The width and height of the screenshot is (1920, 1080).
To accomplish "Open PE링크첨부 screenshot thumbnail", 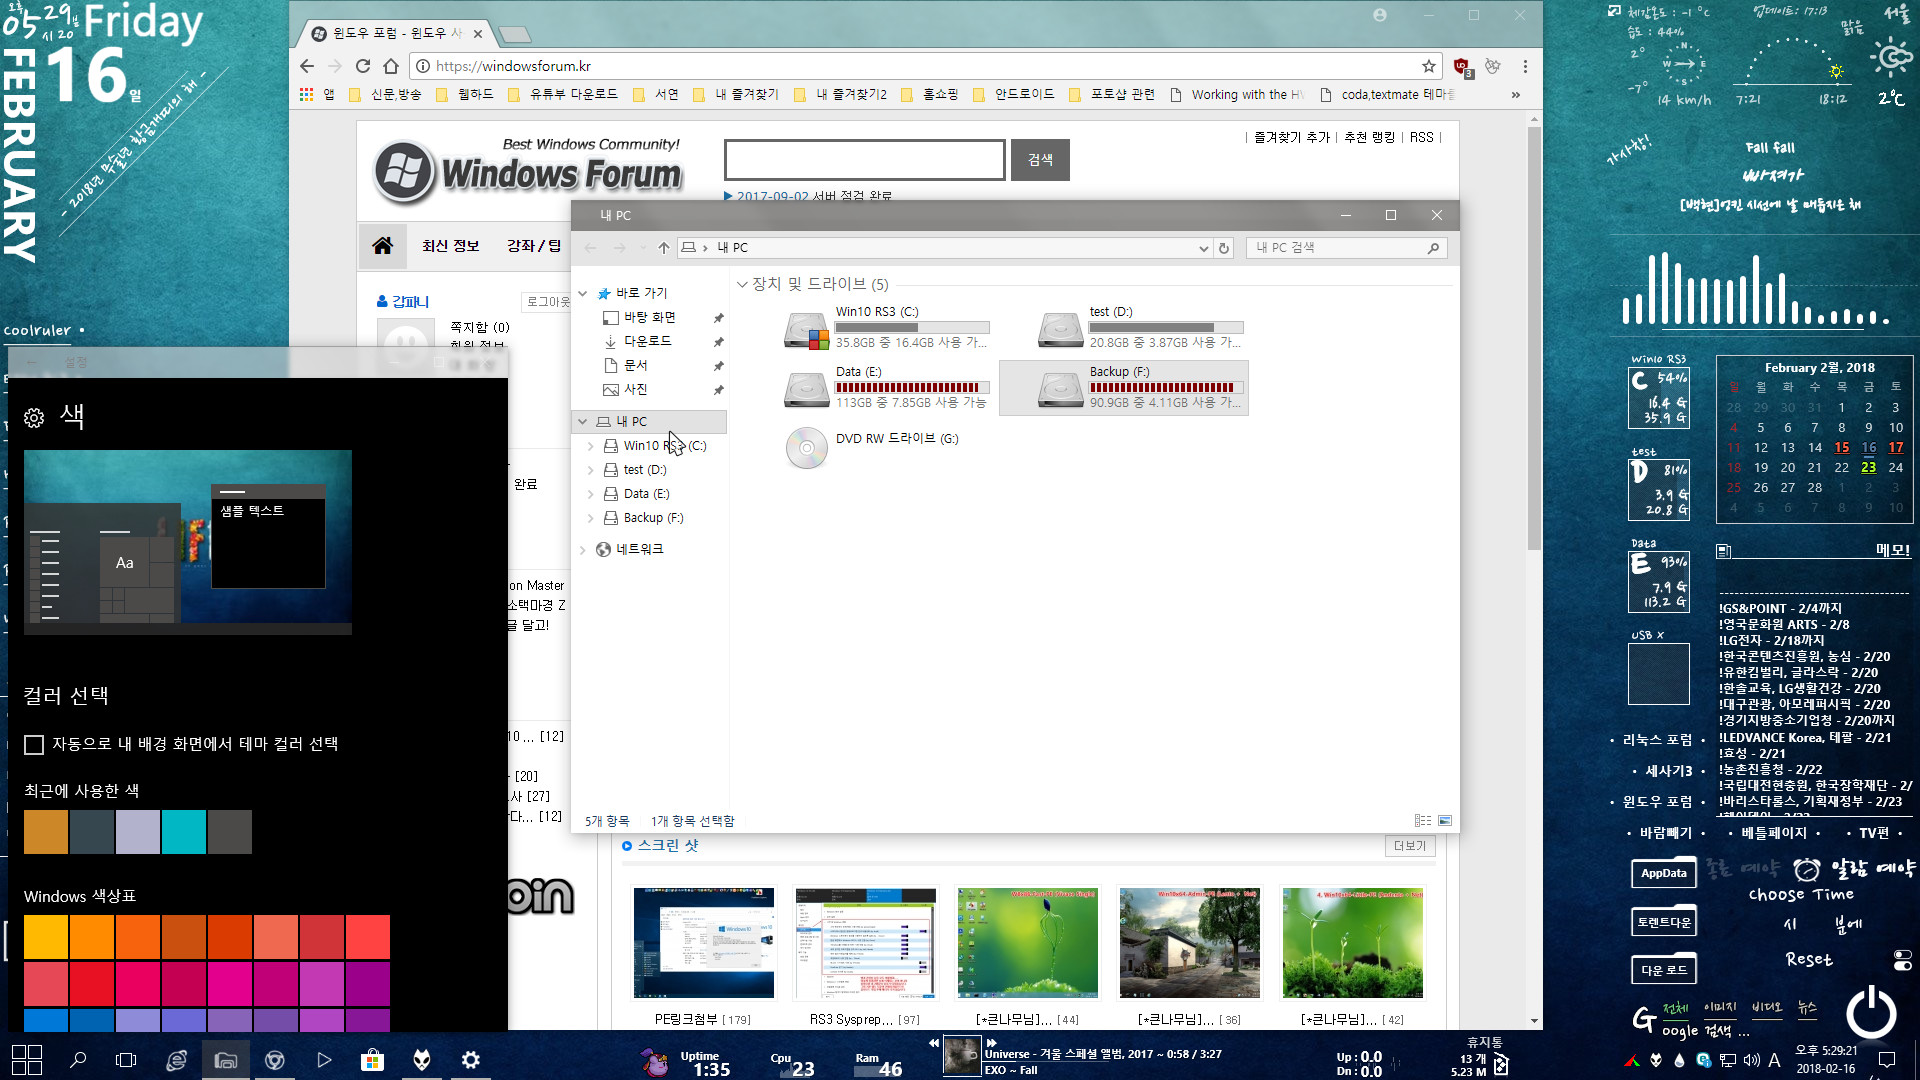I will [704, 942].
